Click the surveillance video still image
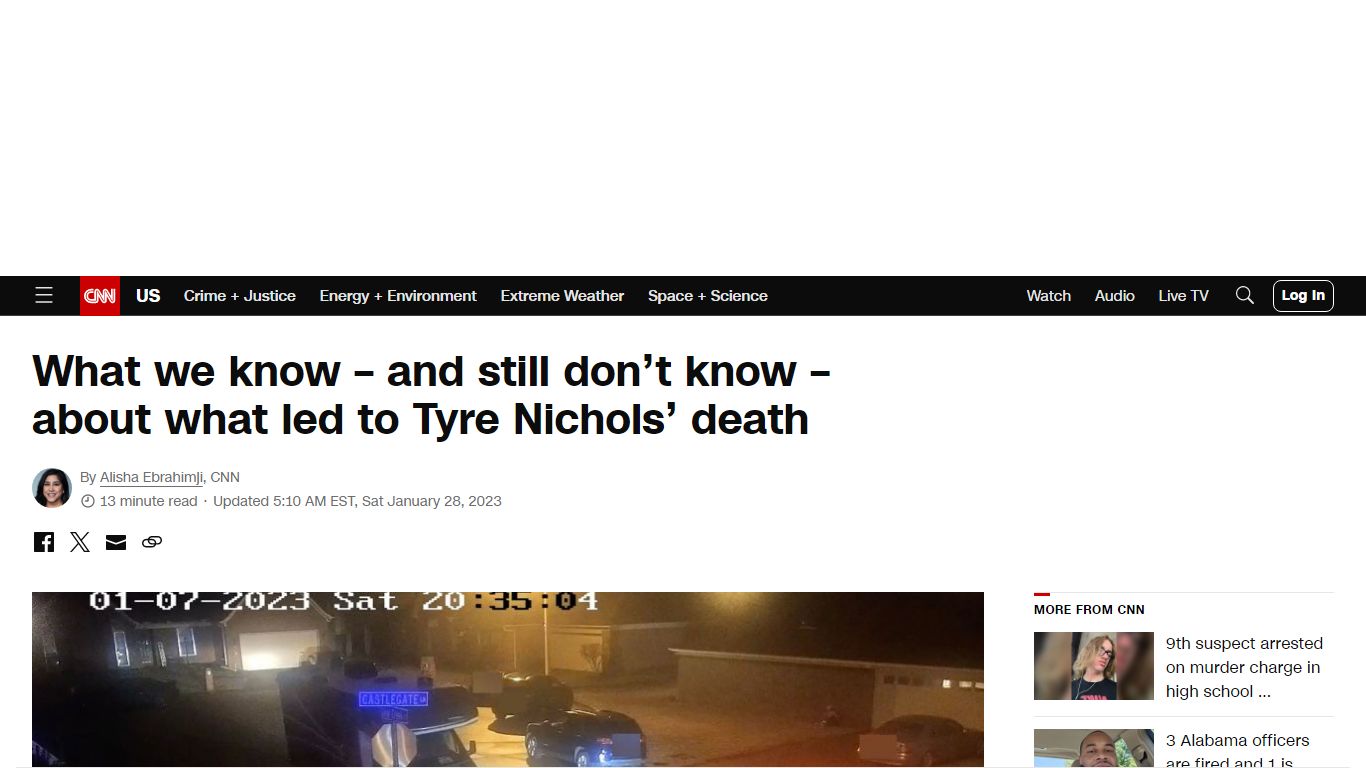Screen dimensions: 1366x768 508,680
